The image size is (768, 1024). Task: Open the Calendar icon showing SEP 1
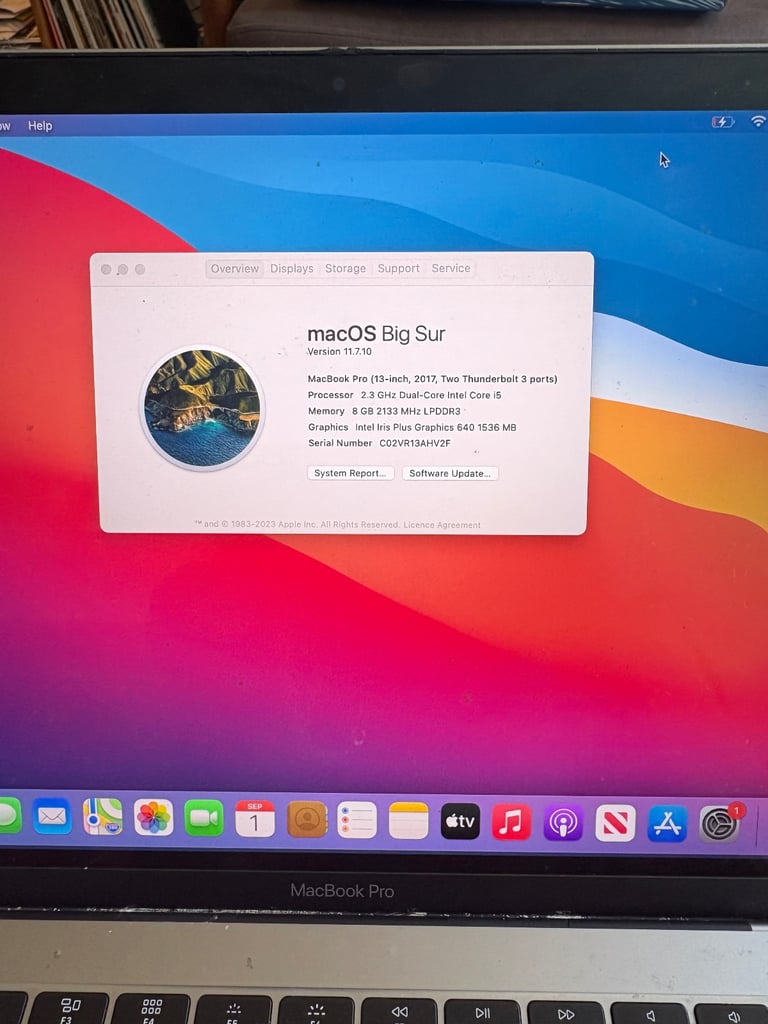(x=255, y=818)
